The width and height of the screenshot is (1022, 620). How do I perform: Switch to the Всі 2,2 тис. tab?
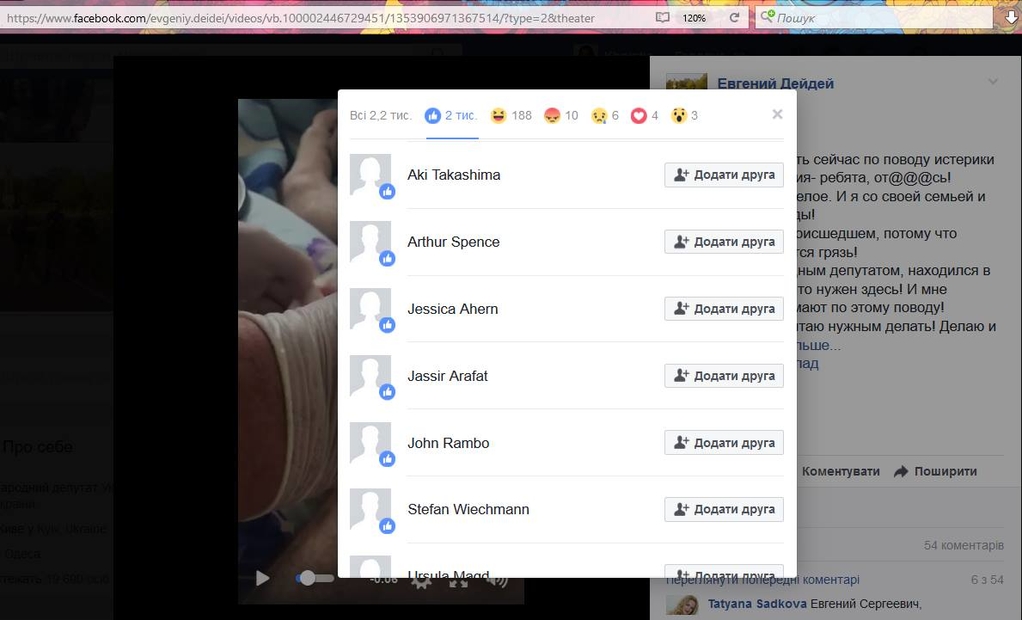(380, 115)
